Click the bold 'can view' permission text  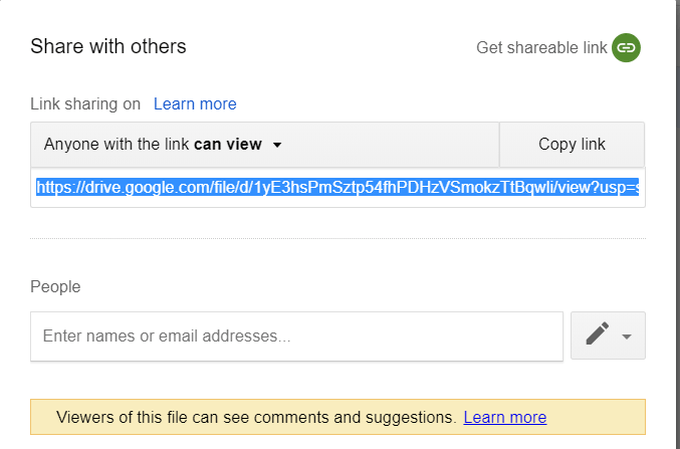click(x=228, y=144)
